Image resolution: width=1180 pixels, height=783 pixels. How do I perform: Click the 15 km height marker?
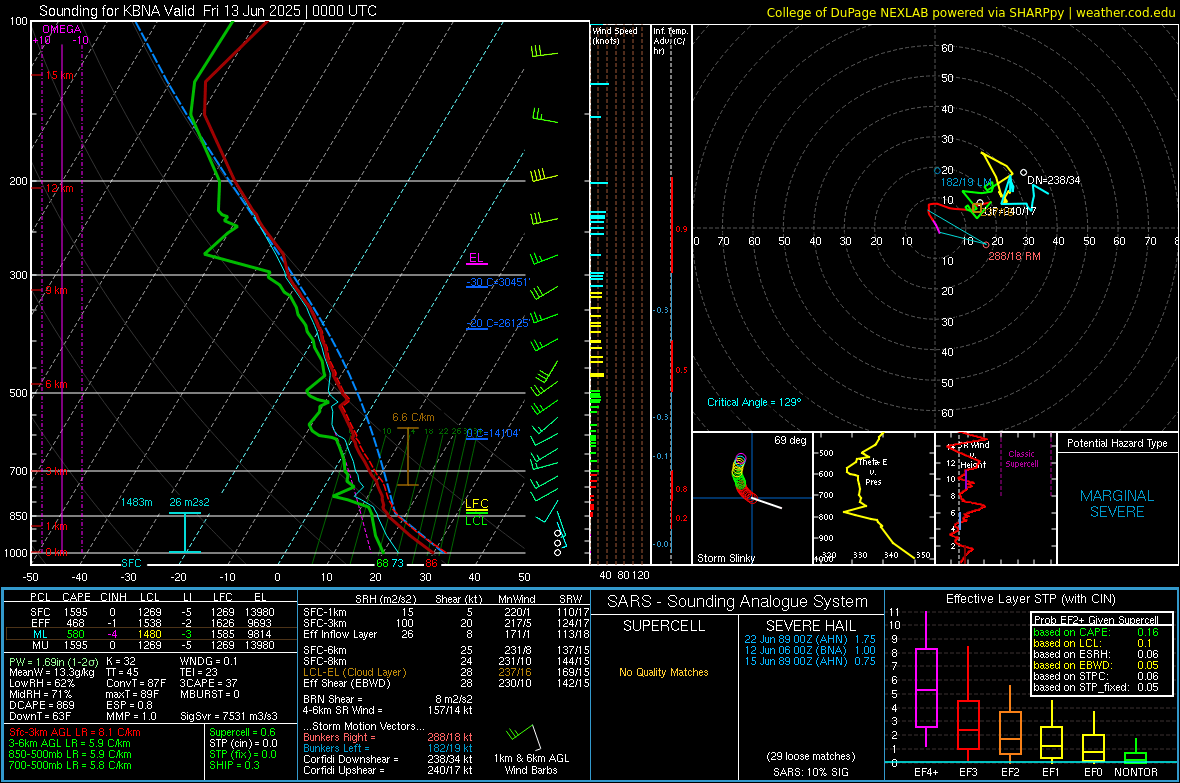point(60,75)
